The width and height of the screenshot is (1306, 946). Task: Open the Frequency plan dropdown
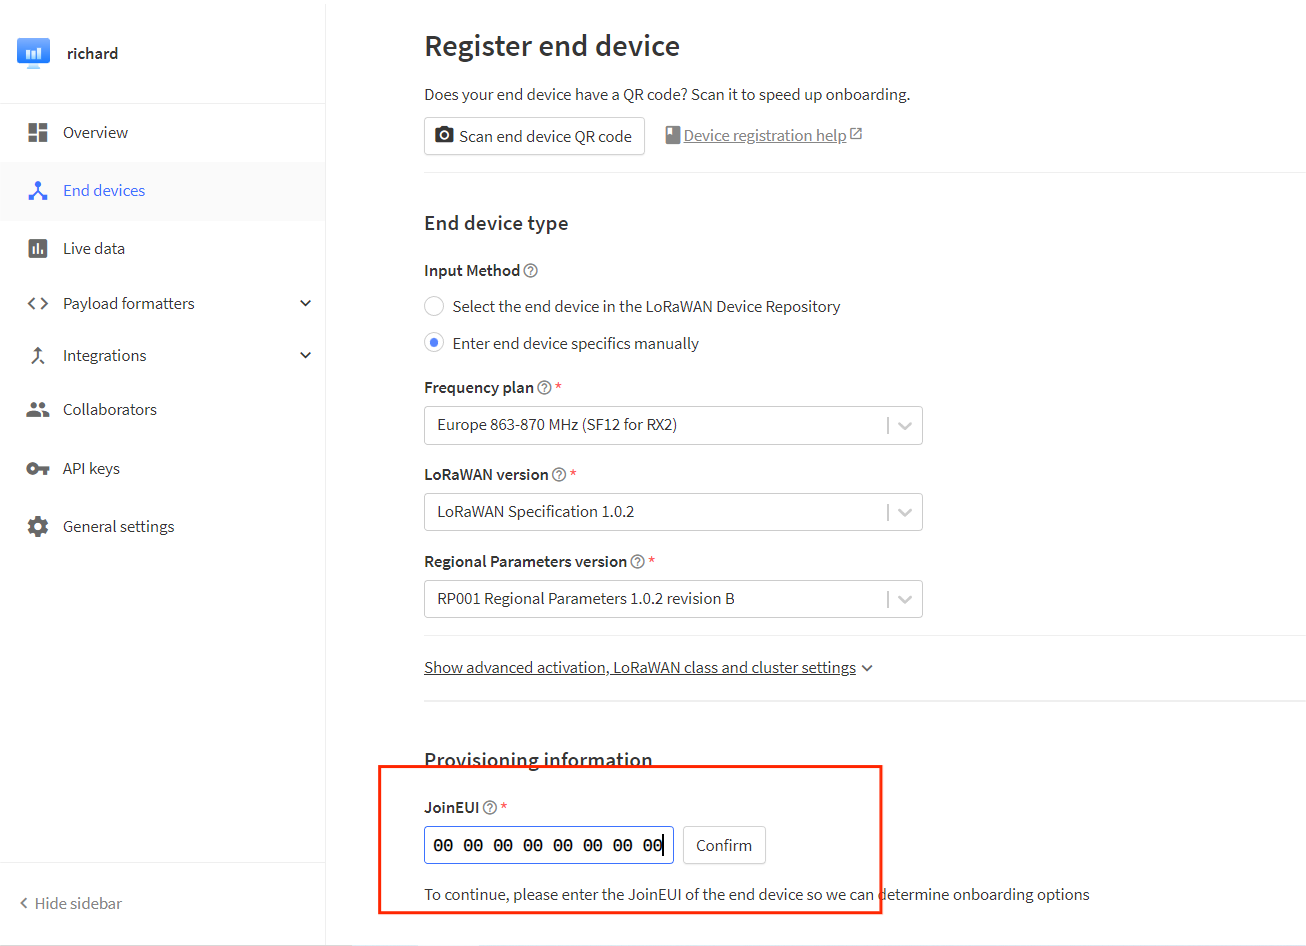(672, 425)
